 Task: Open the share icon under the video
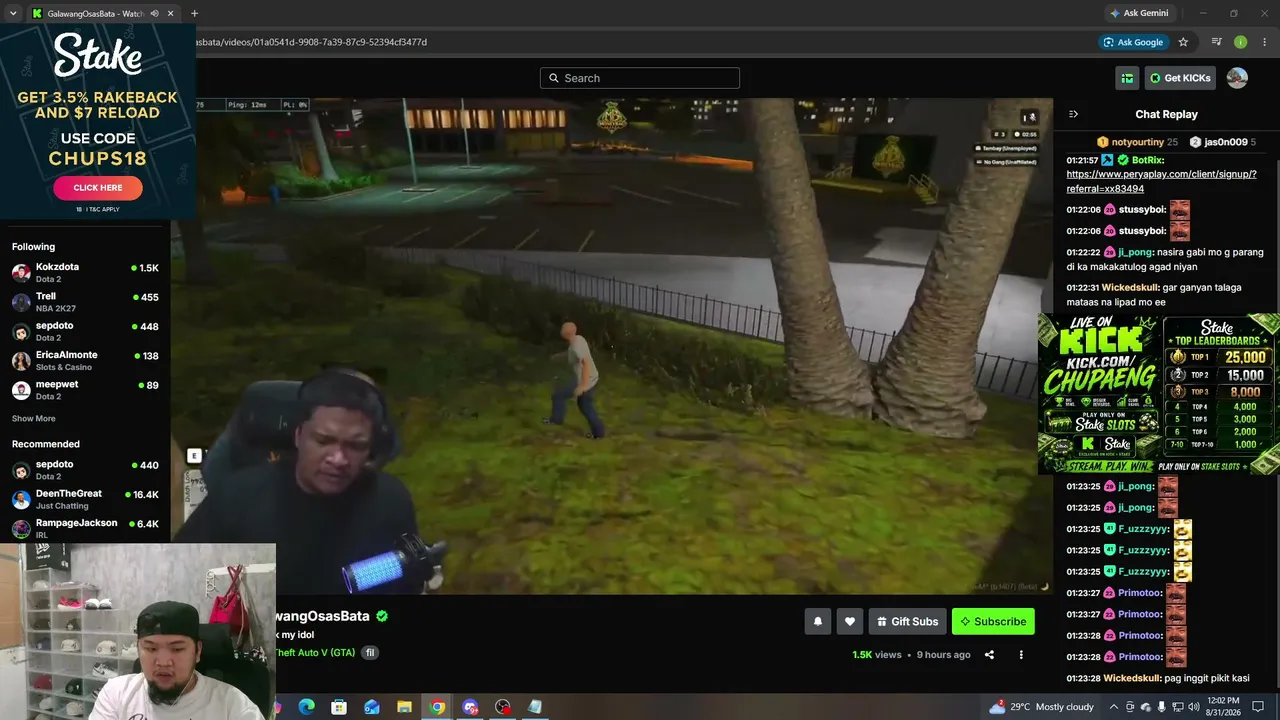[989, 655]
